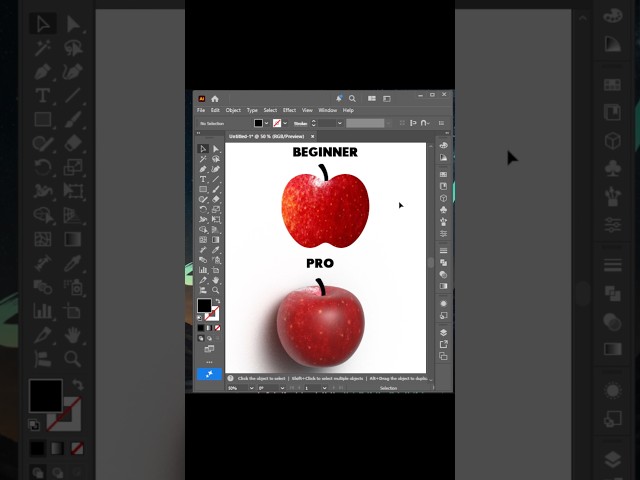Select the Free Transform tool
The image size is (640, 480).
(216, 219)
